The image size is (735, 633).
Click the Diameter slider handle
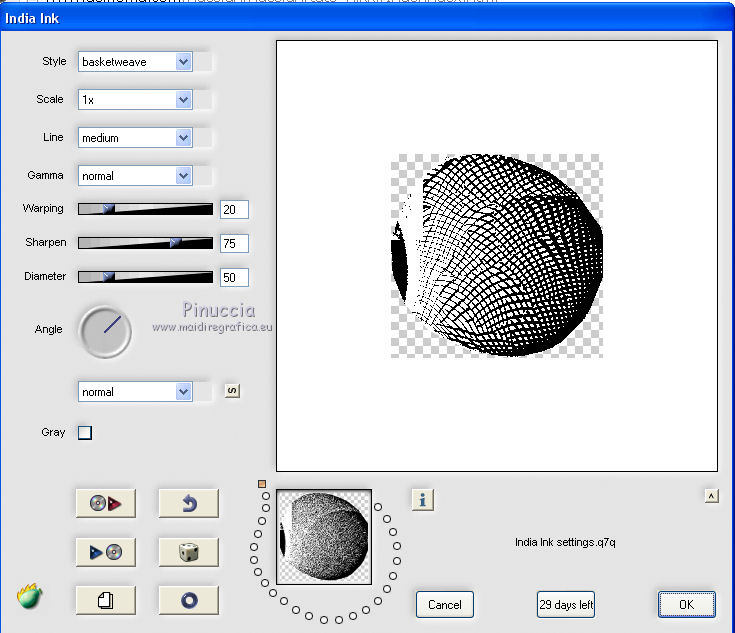pos(108,277)
